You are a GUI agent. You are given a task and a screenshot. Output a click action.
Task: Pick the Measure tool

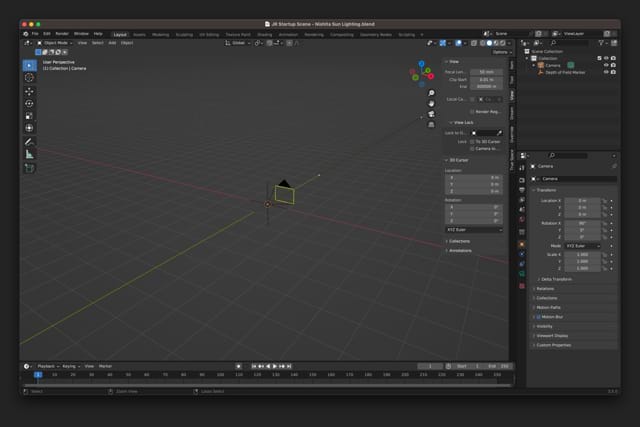coord(29,154)
